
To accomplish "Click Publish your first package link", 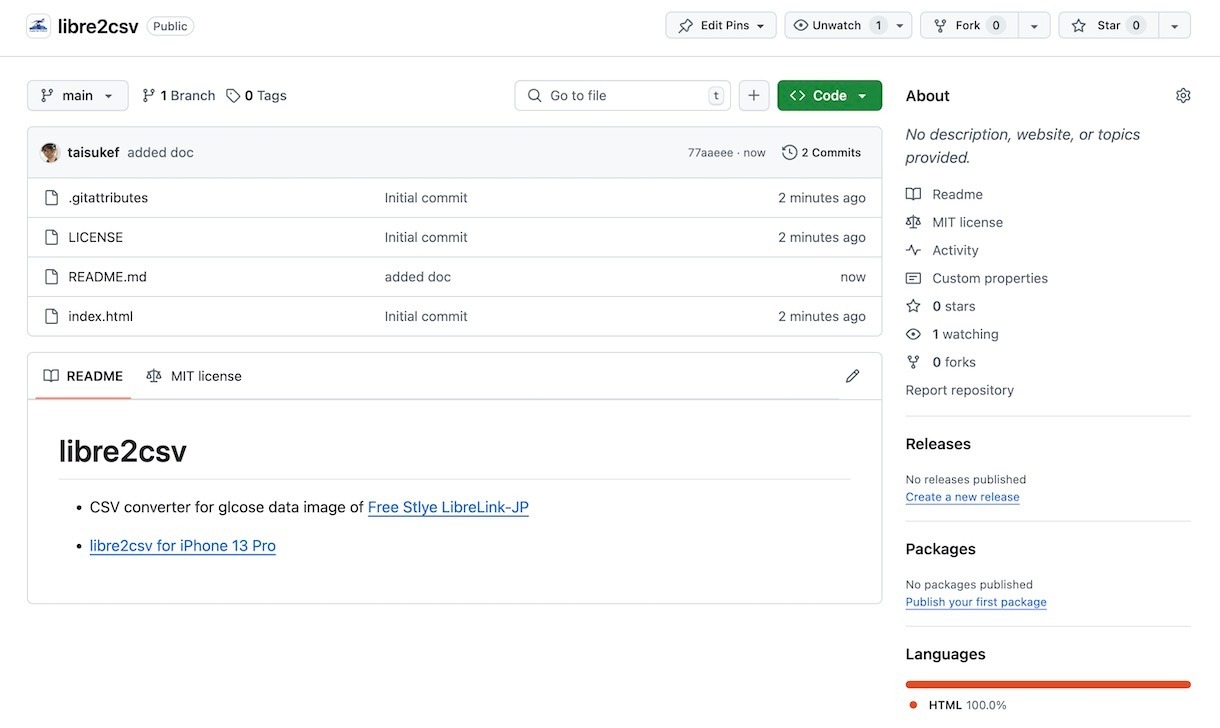I will click(976, 602).
